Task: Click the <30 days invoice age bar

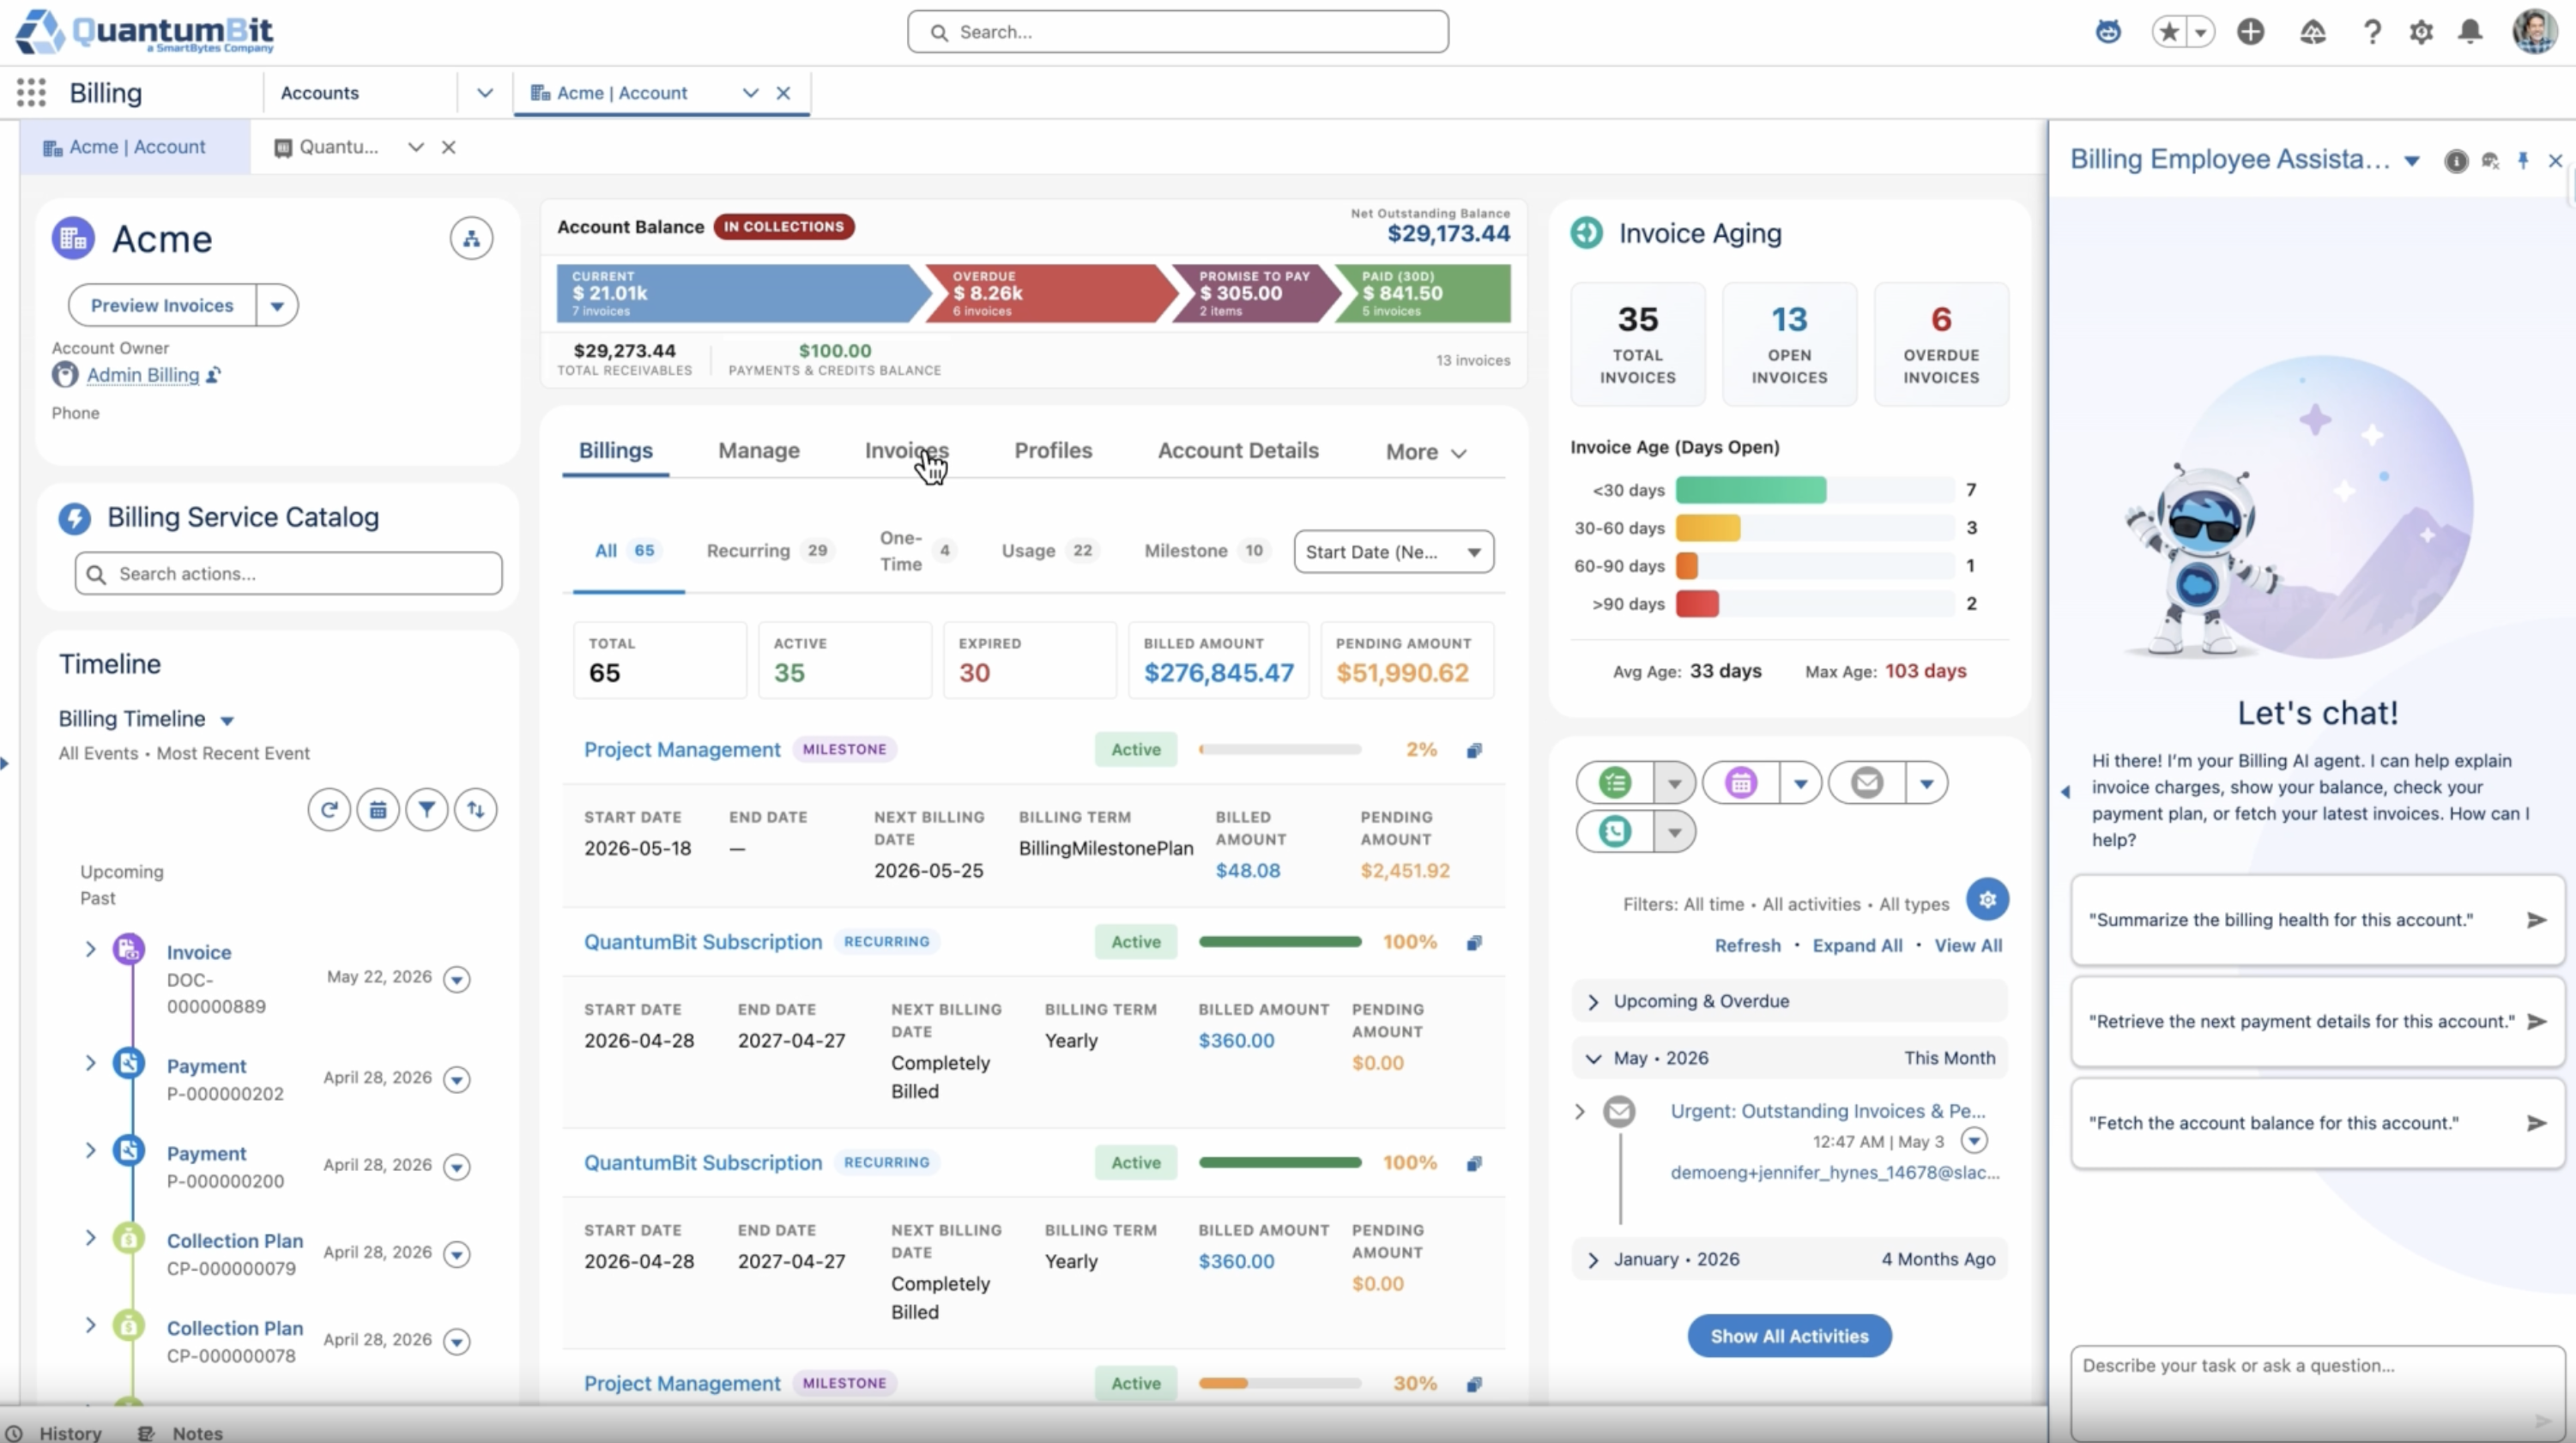Action: (1814, 490)
